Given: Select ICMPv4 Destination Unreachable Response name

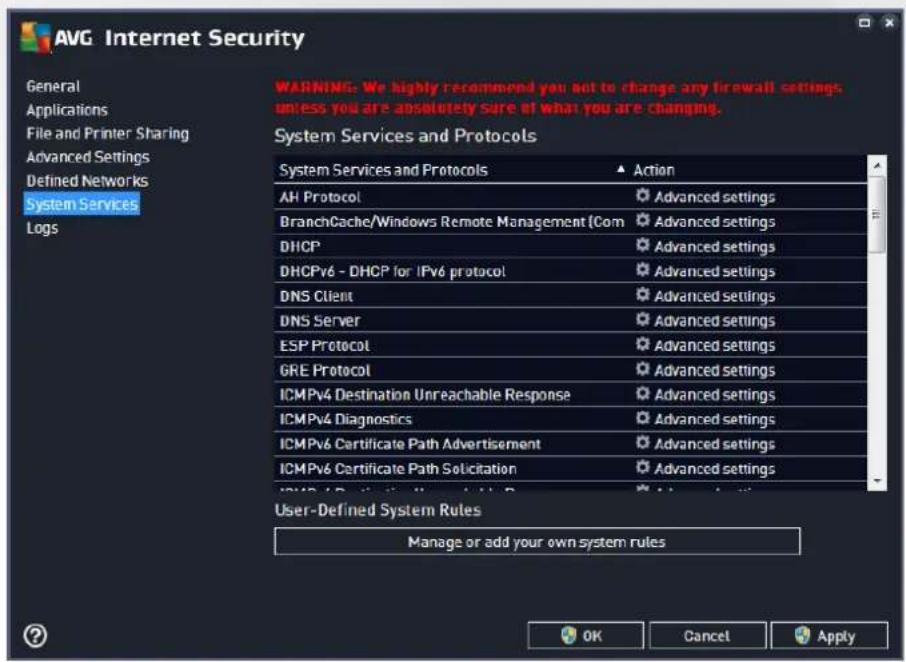Looking at the screenshot, I should 425,395.
